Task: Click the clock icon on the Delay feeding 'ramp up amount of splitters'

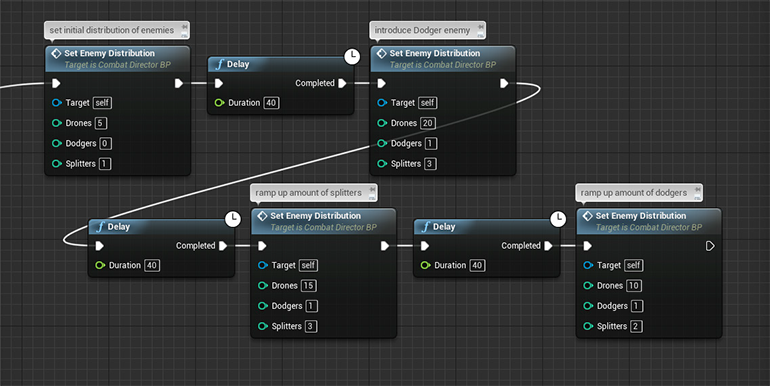Action: 233,219
